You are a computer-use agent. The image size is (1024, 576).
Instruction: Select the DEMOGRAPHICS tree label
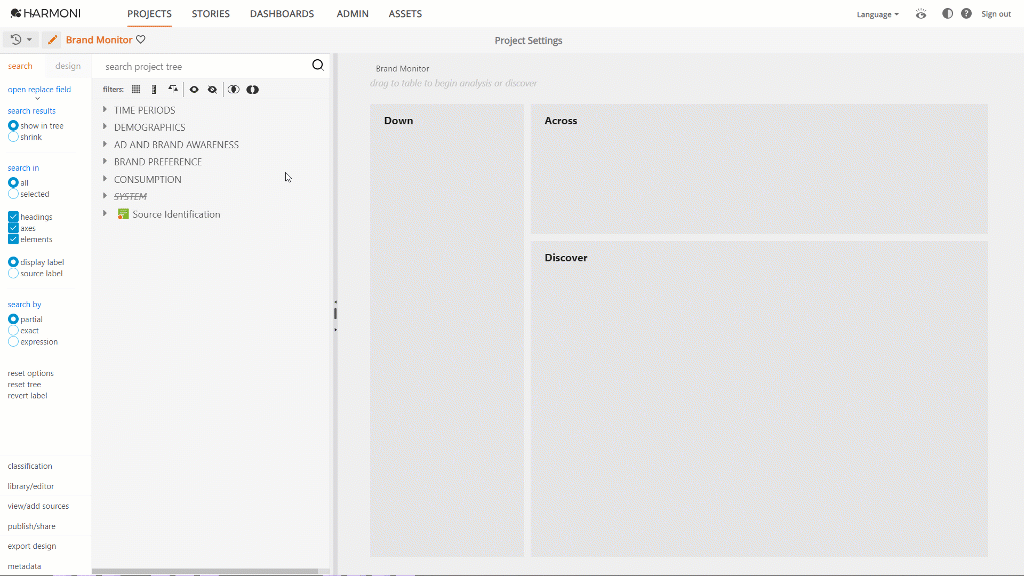(150, 127)
